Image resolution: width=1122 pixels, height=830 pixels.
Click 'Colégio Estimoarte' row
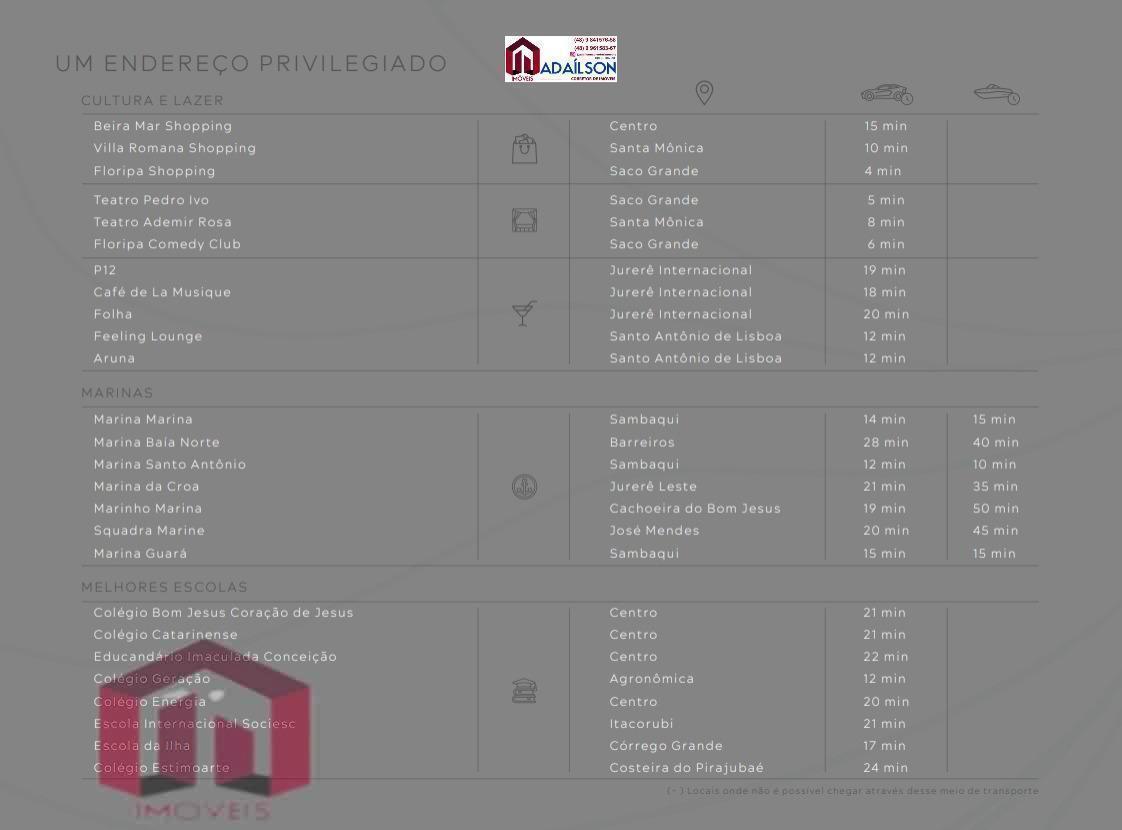click(162, 768)
